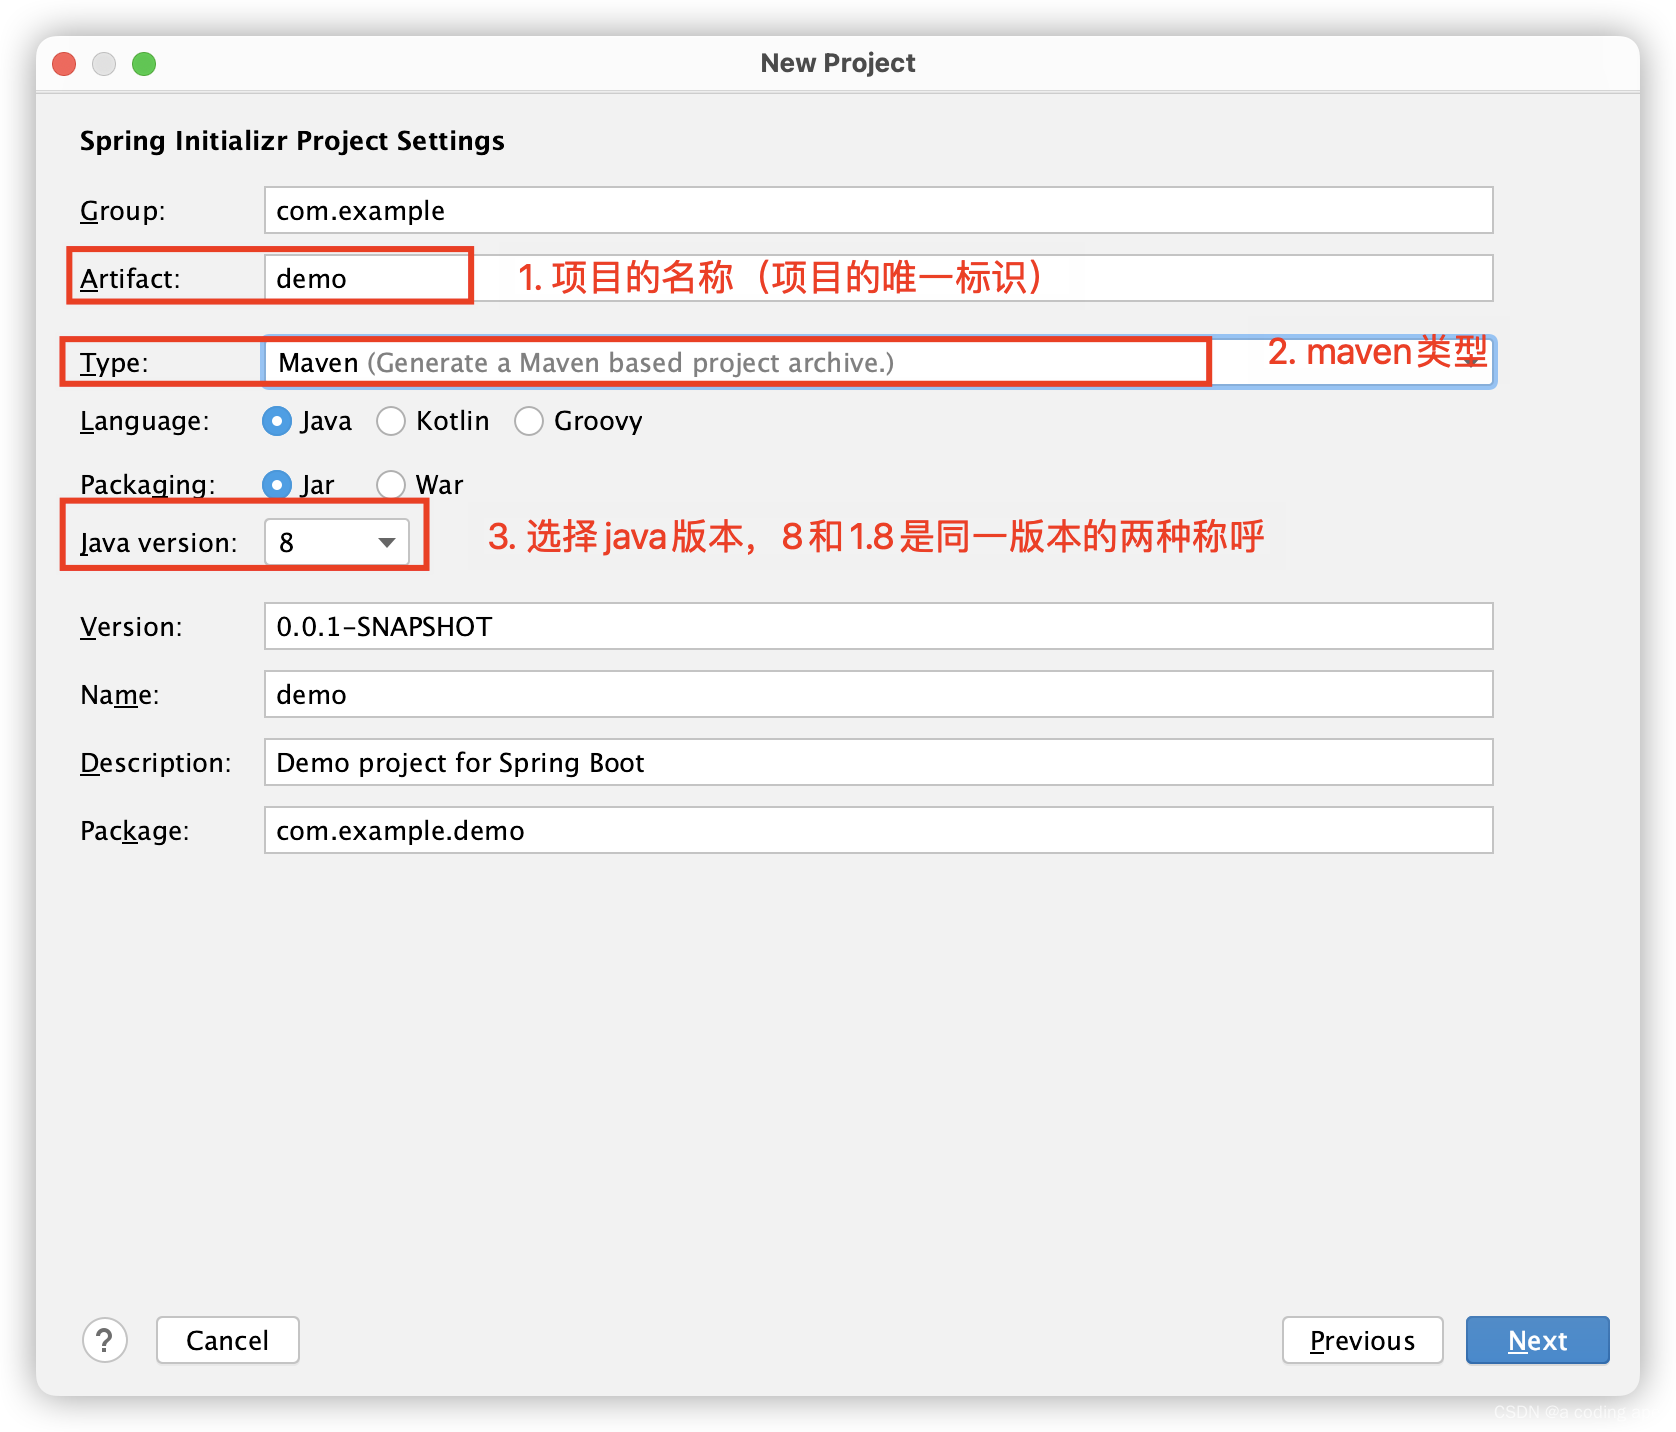The width and height of the screenshot is (1676, 1432).
Task: Open the Java version dropdown
Action: tap(337, 543)
